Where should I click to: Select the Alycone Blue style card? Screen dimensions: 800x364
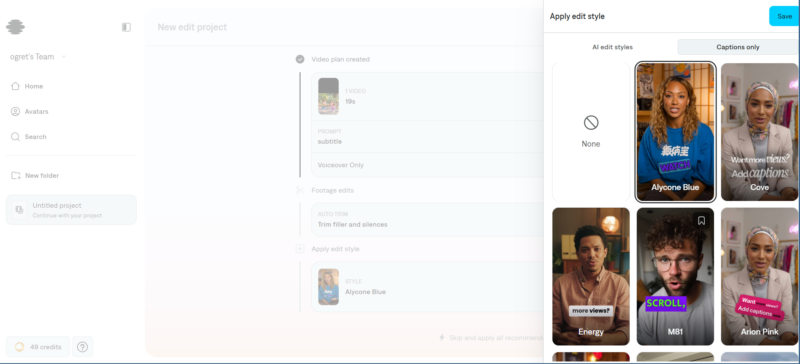point(676,132)
